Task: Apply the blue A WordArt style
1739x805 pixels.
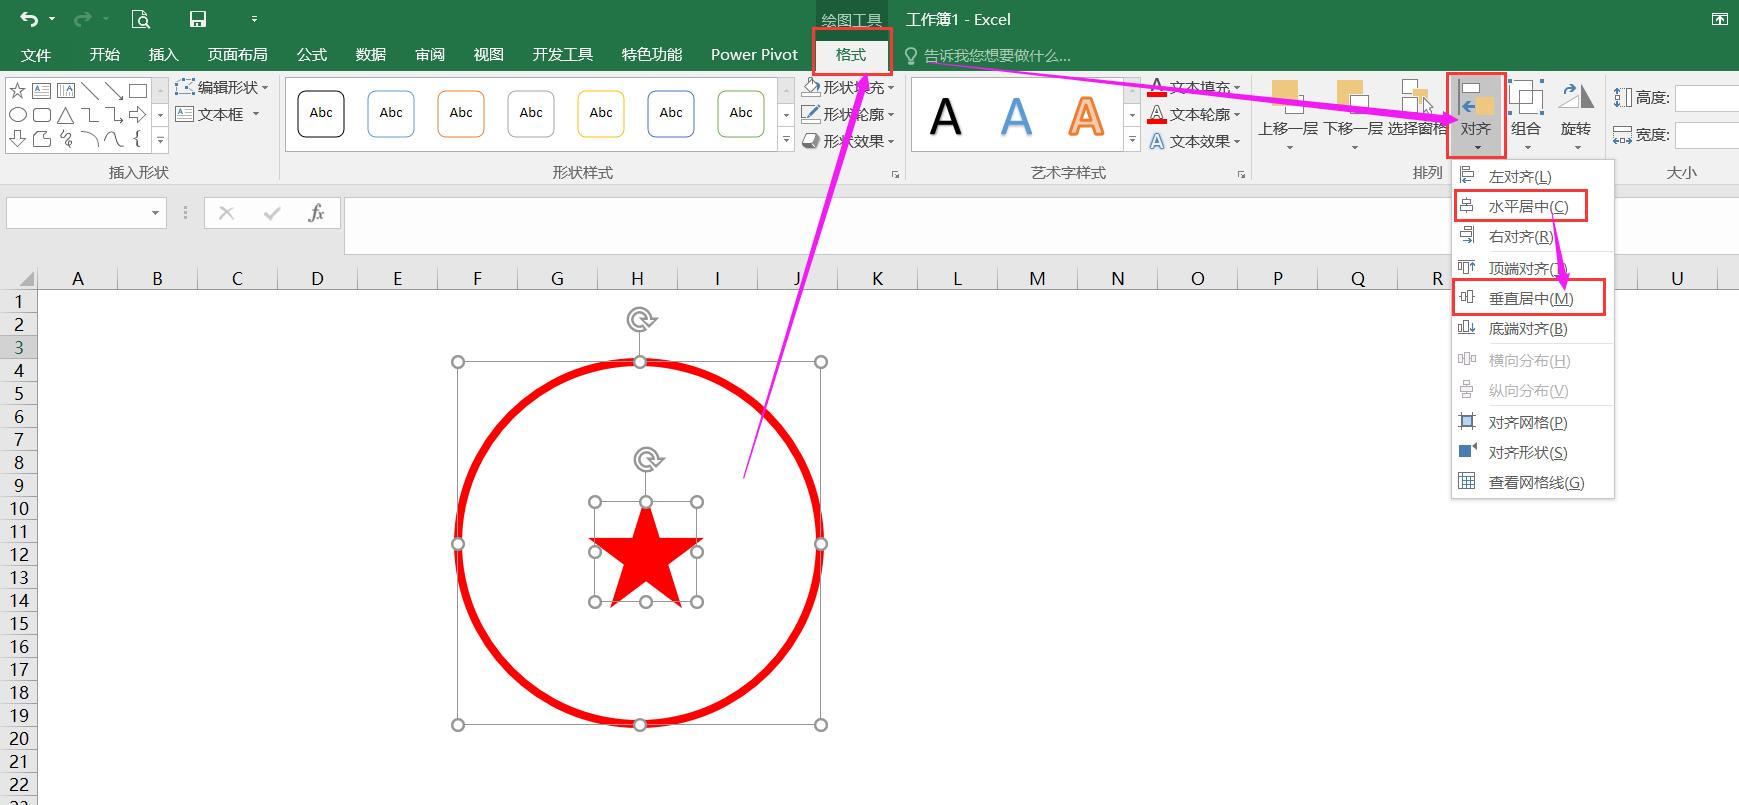Action: pyautogui.click(x=1016, y=116)
